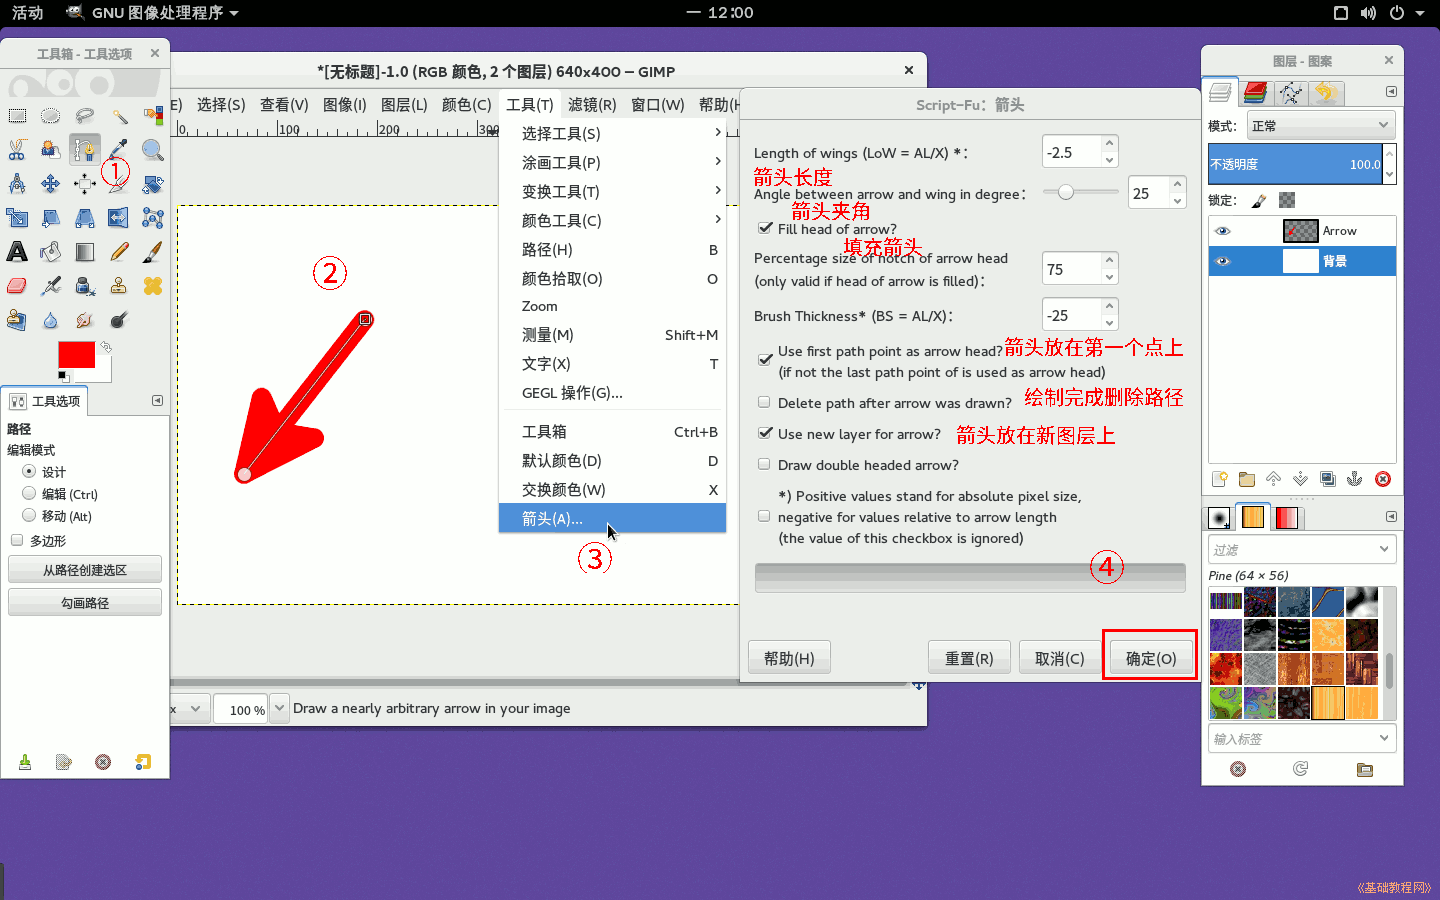Expand the 变换工具(T) submenu
The image size is (1440, 900).
pyautogui.click(x=612, y=191)
